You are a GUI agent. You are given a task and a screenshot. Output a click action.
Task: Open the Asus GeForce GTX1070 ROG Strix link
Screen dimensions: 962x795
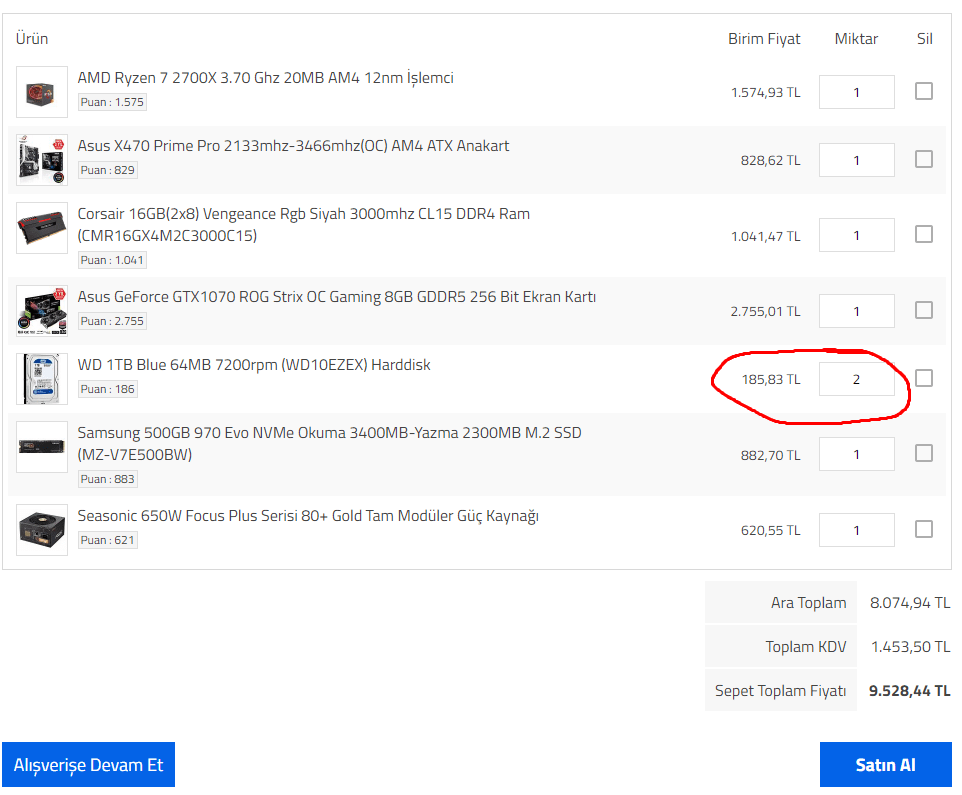point(337,297)
